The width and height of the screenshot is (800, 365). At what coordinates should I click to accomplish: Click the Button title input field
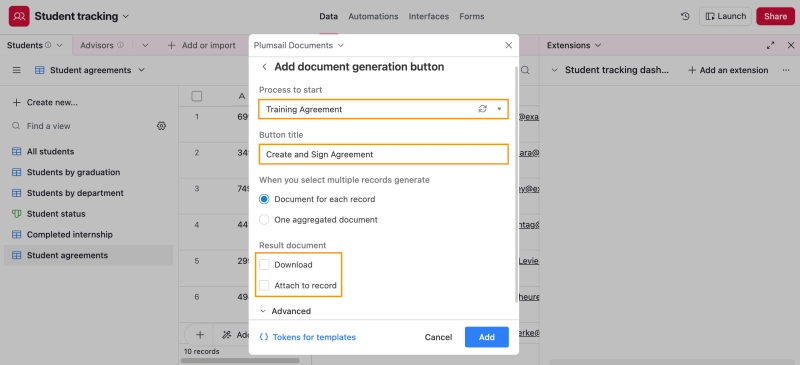(383, 154)
